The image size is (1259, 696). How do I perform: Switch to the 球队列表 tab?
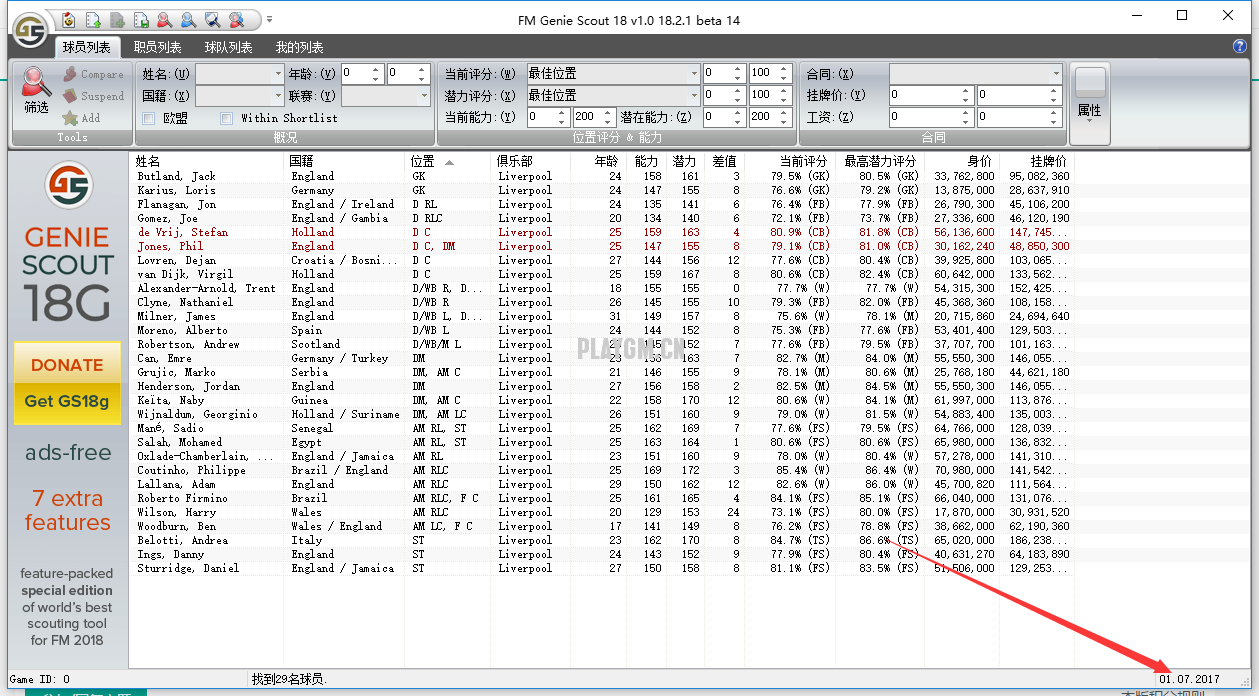228,47
